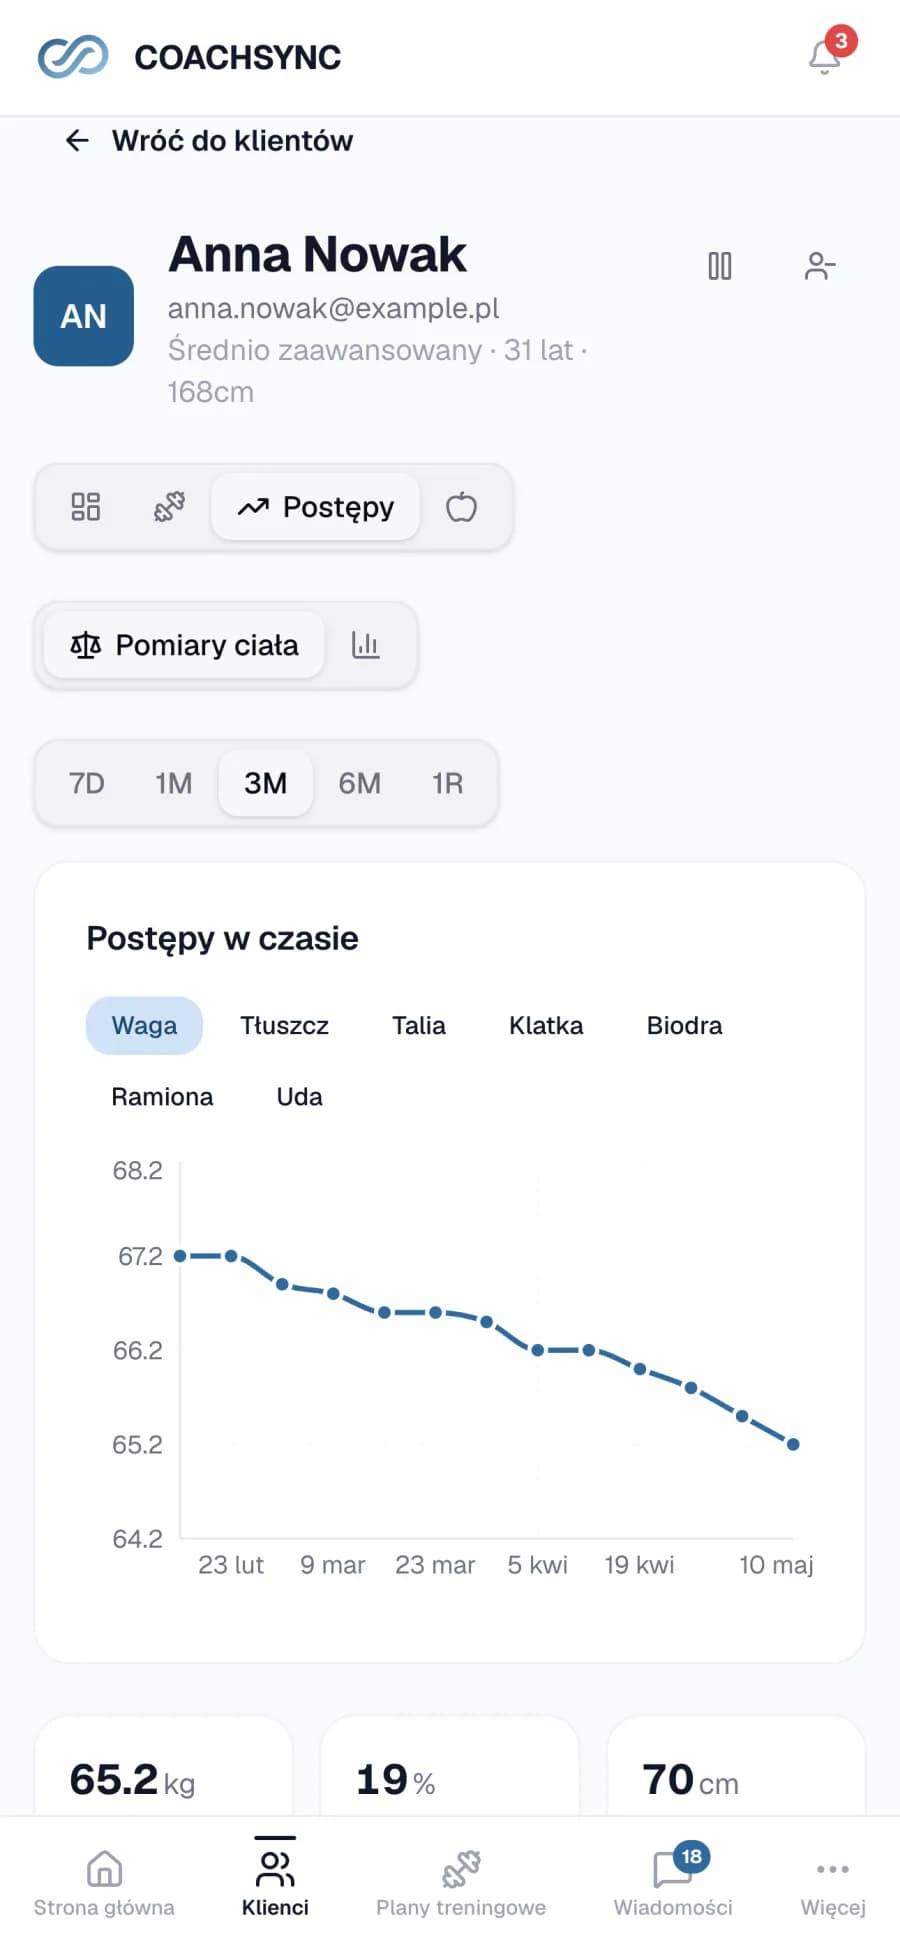900x1951 pixels.
Task: Click the '23 mar' axis label
Action: pyautogui.click(x=435, y=1565)
